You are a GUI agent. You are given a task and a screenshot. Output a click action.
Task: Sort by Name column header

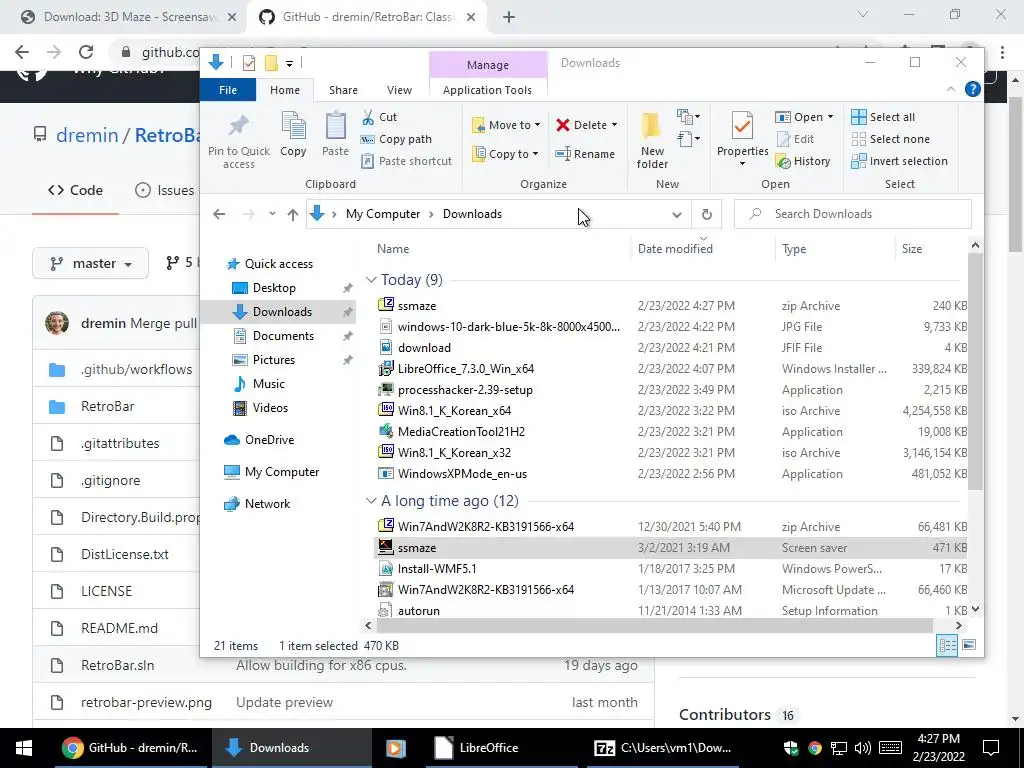click(392, 249)
